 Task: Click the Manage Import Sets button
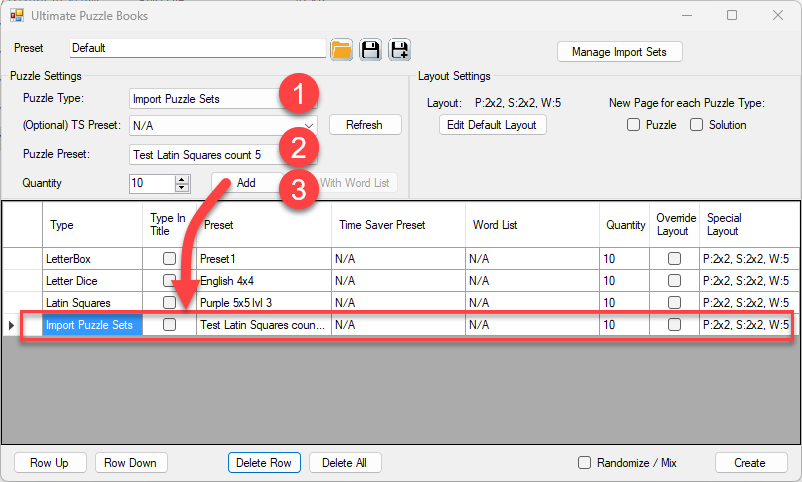coord(619,52)
